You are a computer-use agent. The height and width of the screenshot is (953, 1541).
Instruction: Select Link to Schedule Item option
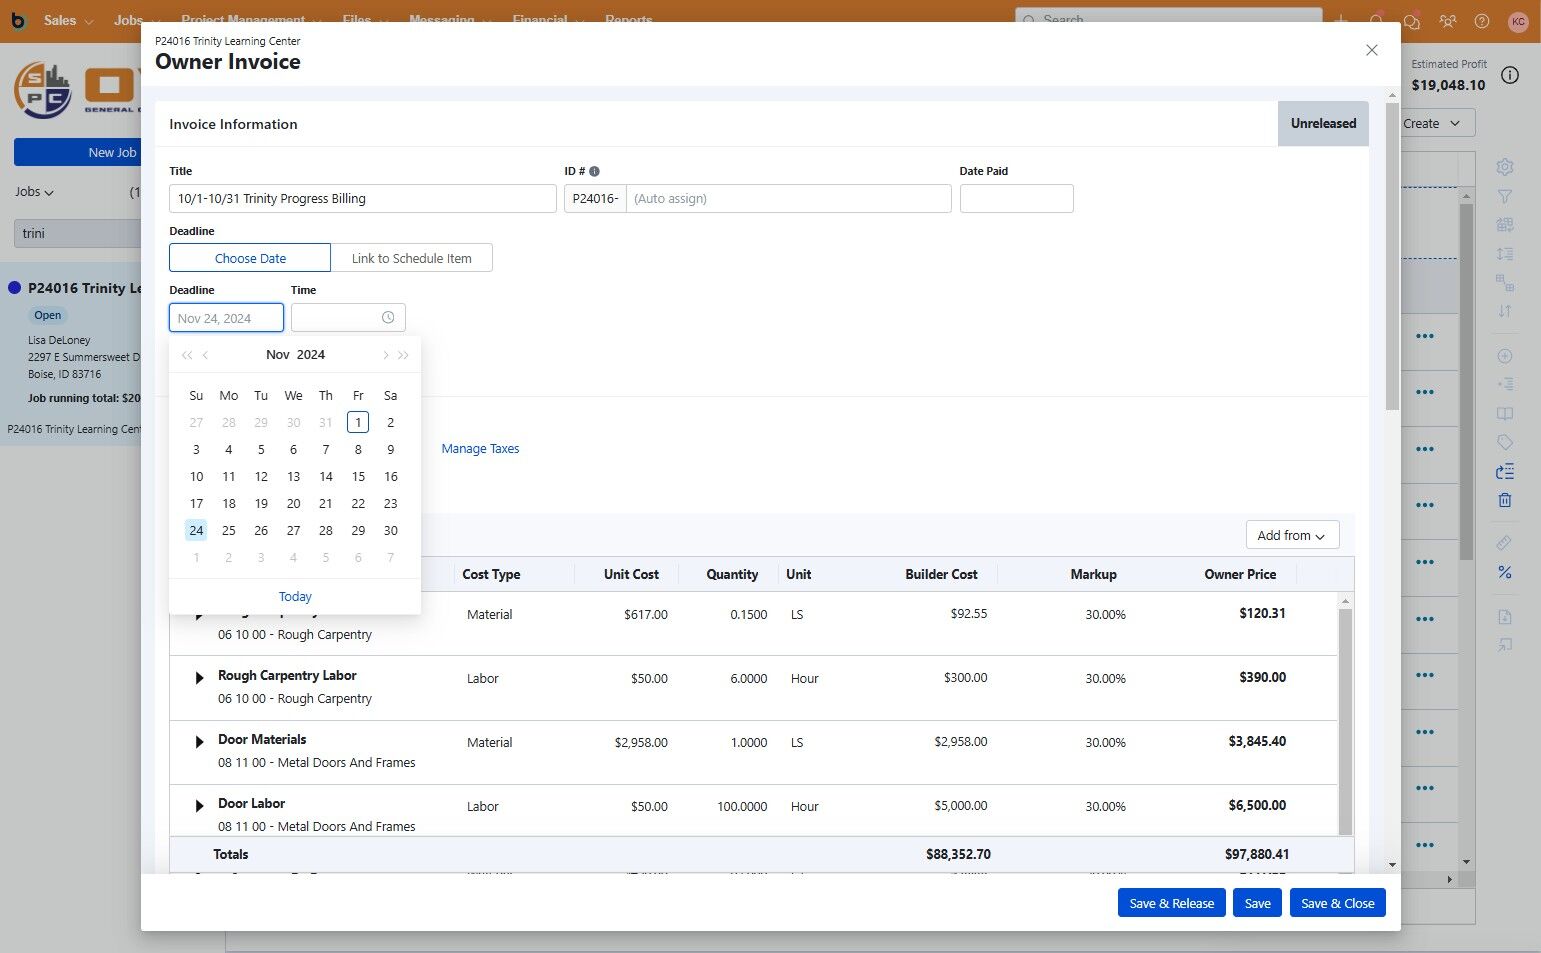pos(411,258)
